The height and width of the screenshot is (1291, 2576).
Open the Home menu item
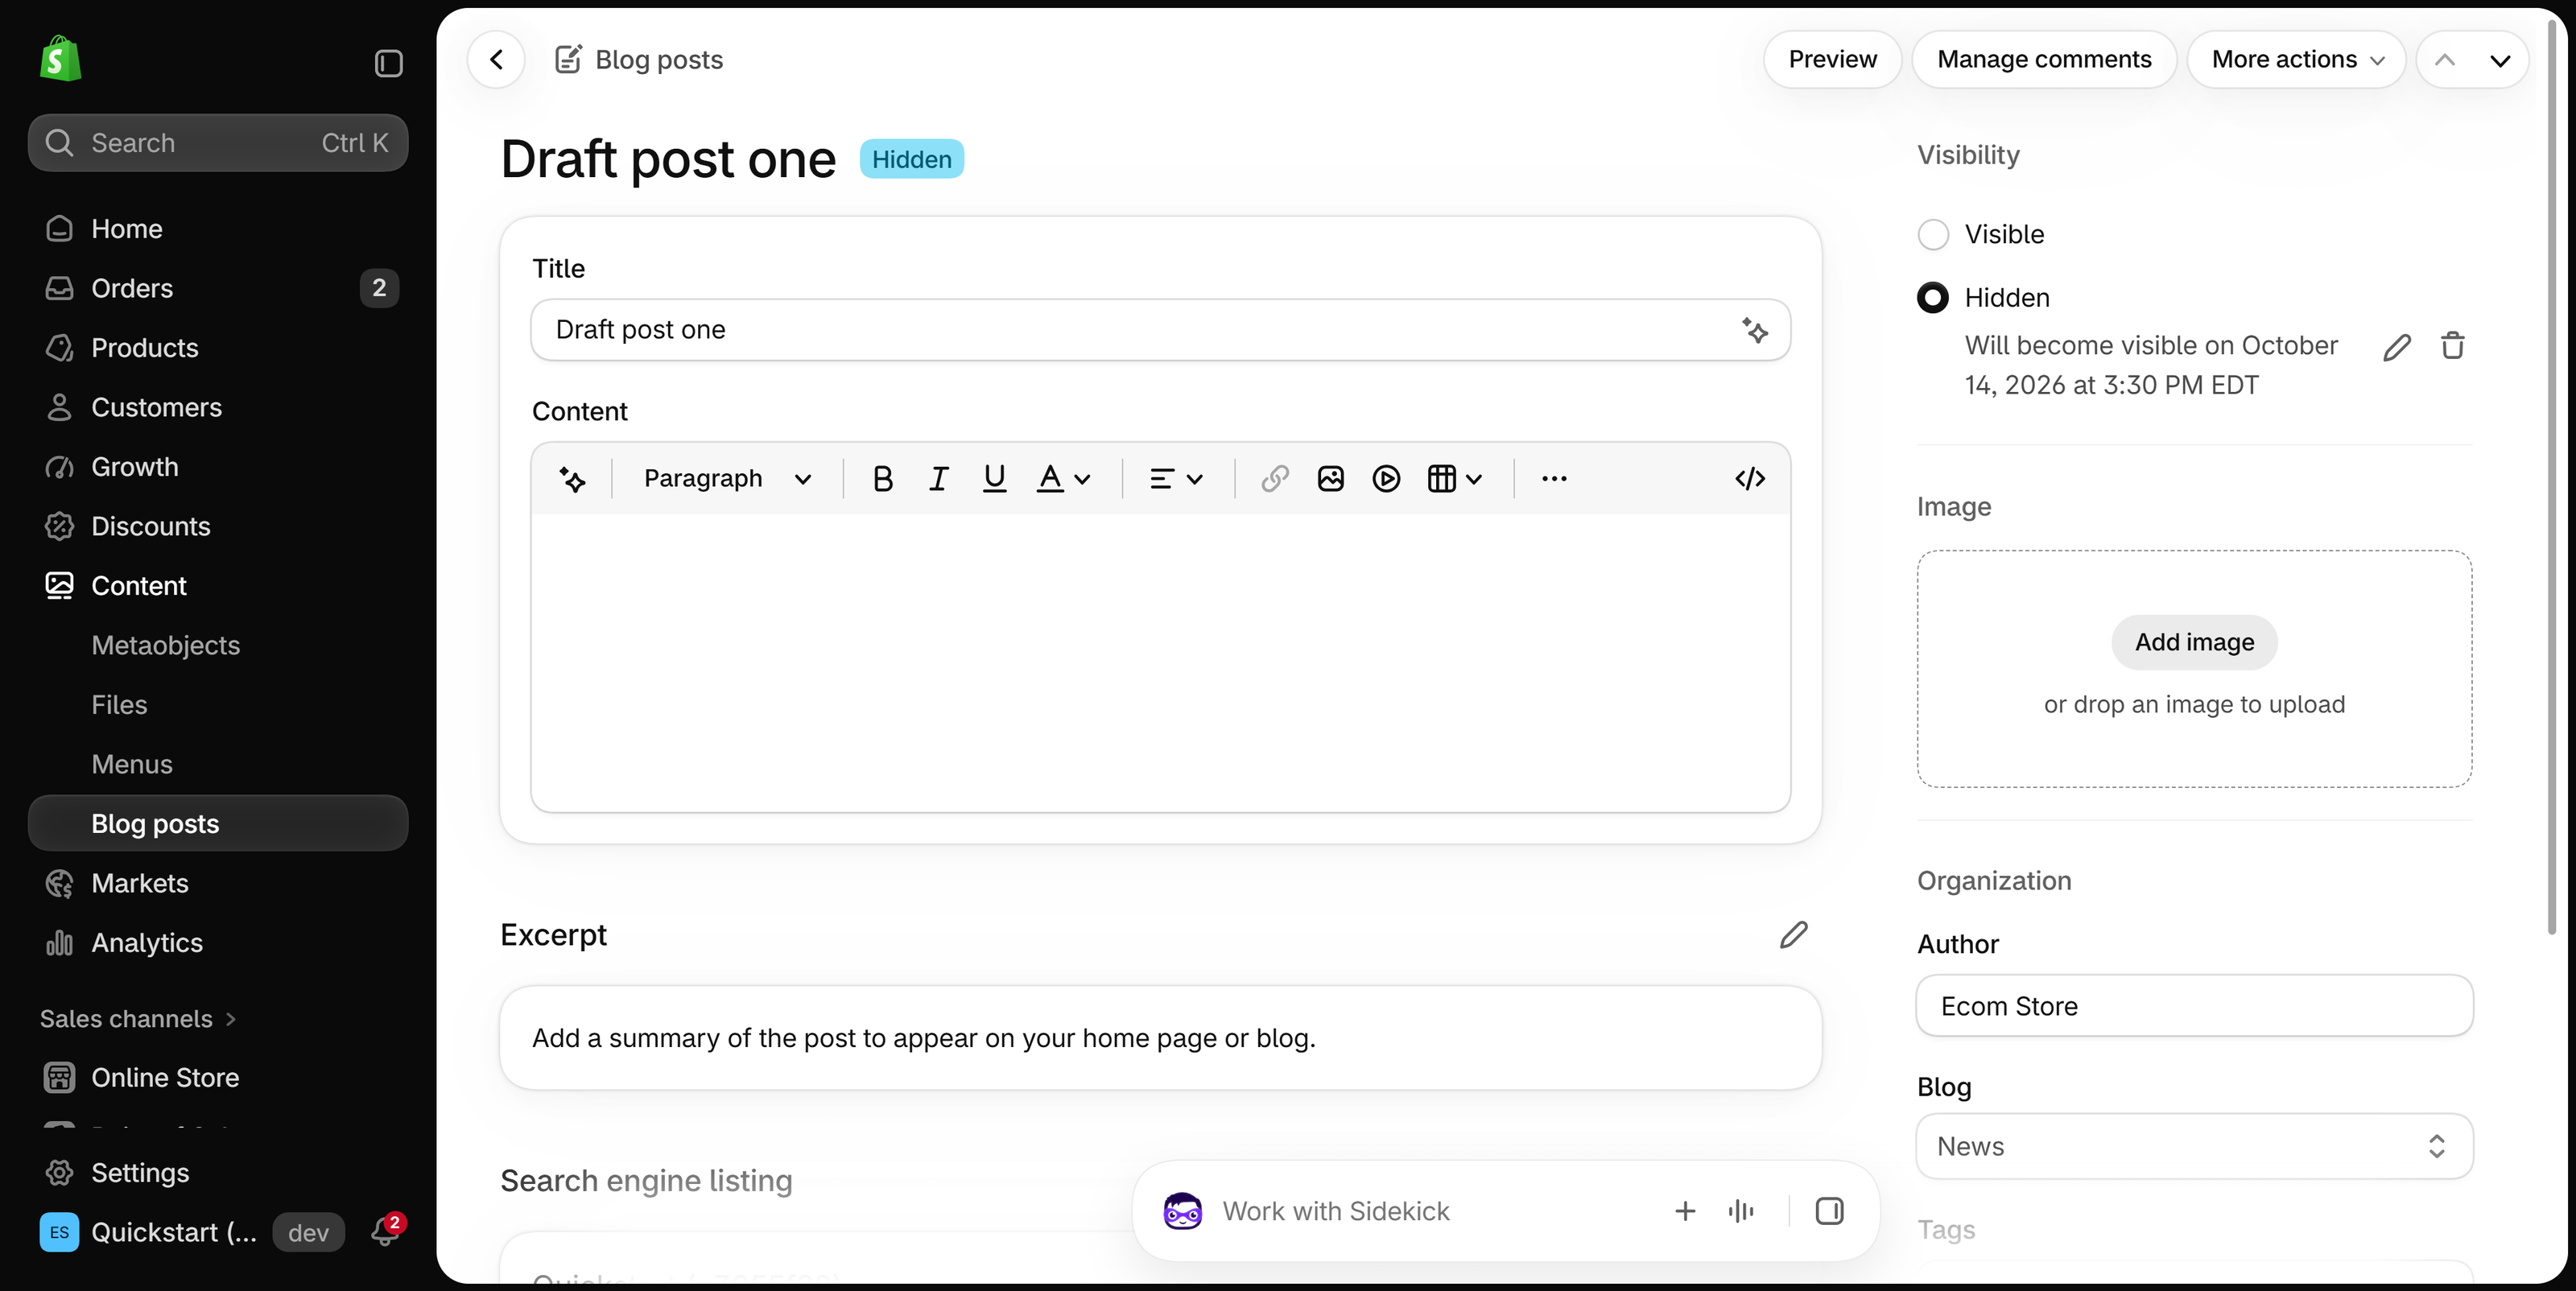[x=218, y=229]
